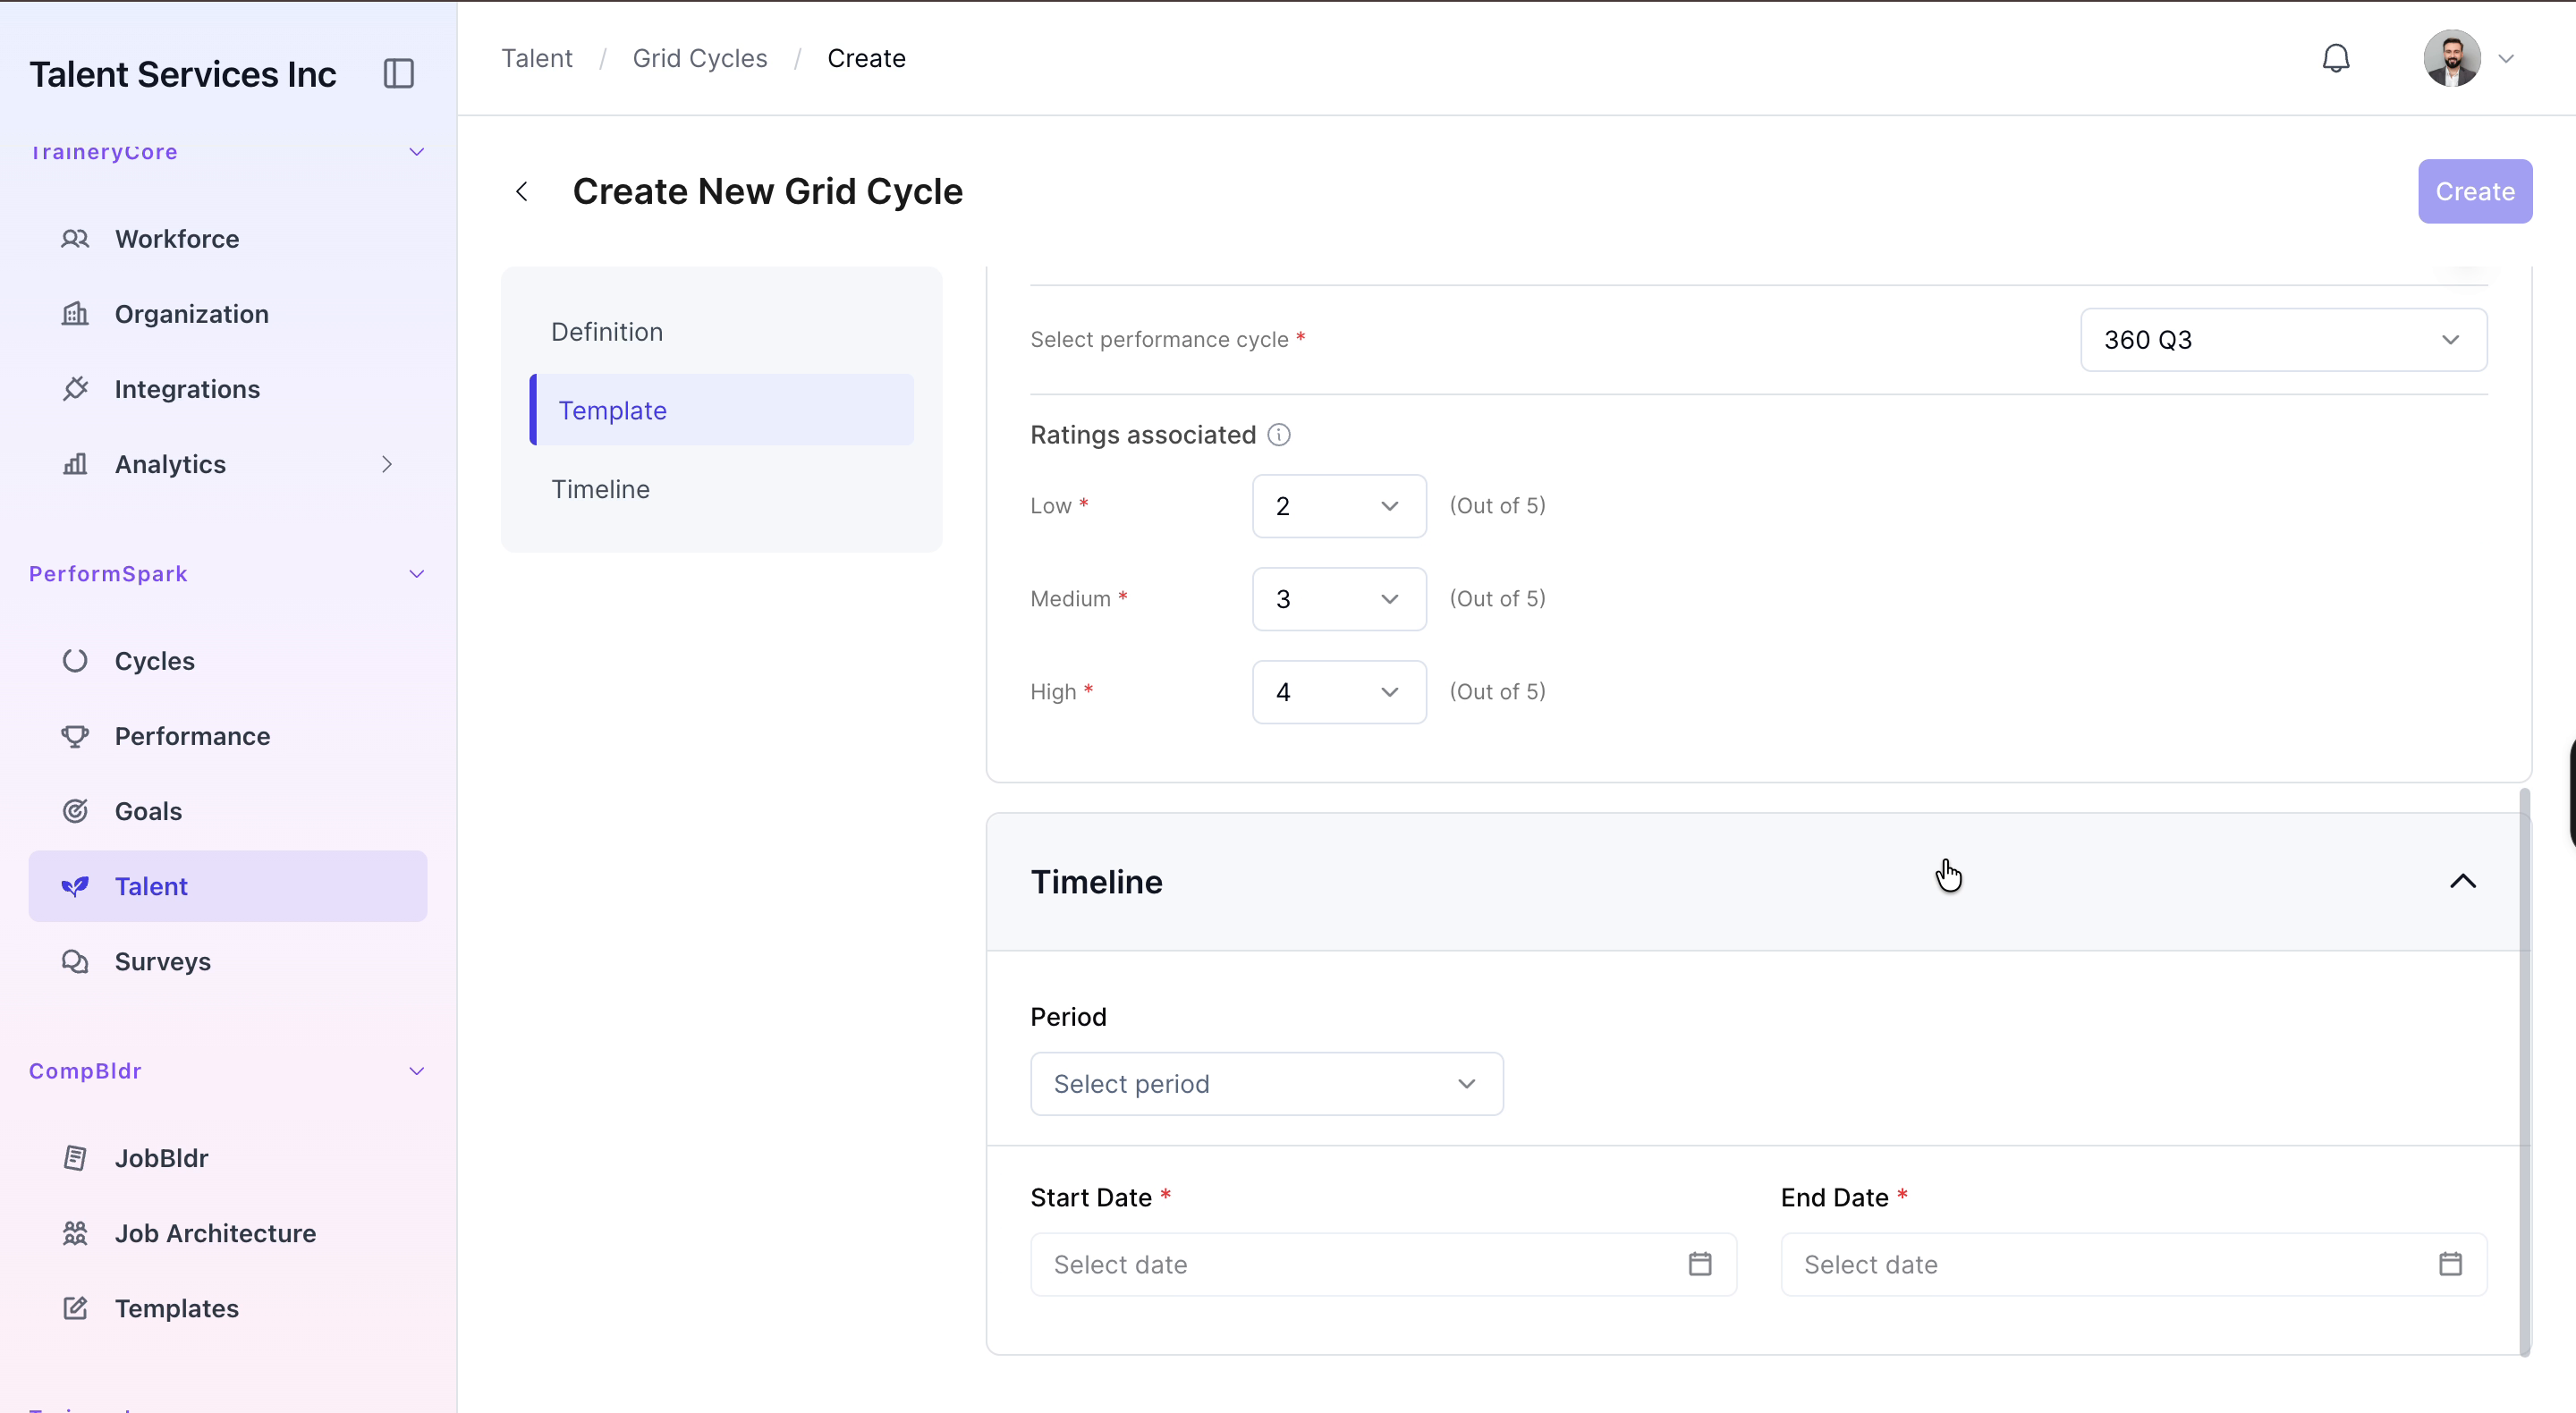Open calendar icon in Start Date field

(1700, 1264)
